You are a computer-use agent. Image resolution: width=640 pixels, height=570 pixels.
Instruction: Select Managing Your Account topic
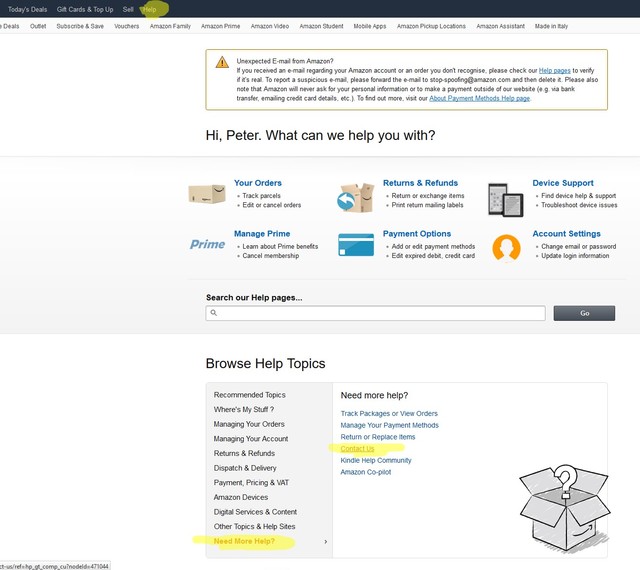pyautogui.click(x=251, y=439)
